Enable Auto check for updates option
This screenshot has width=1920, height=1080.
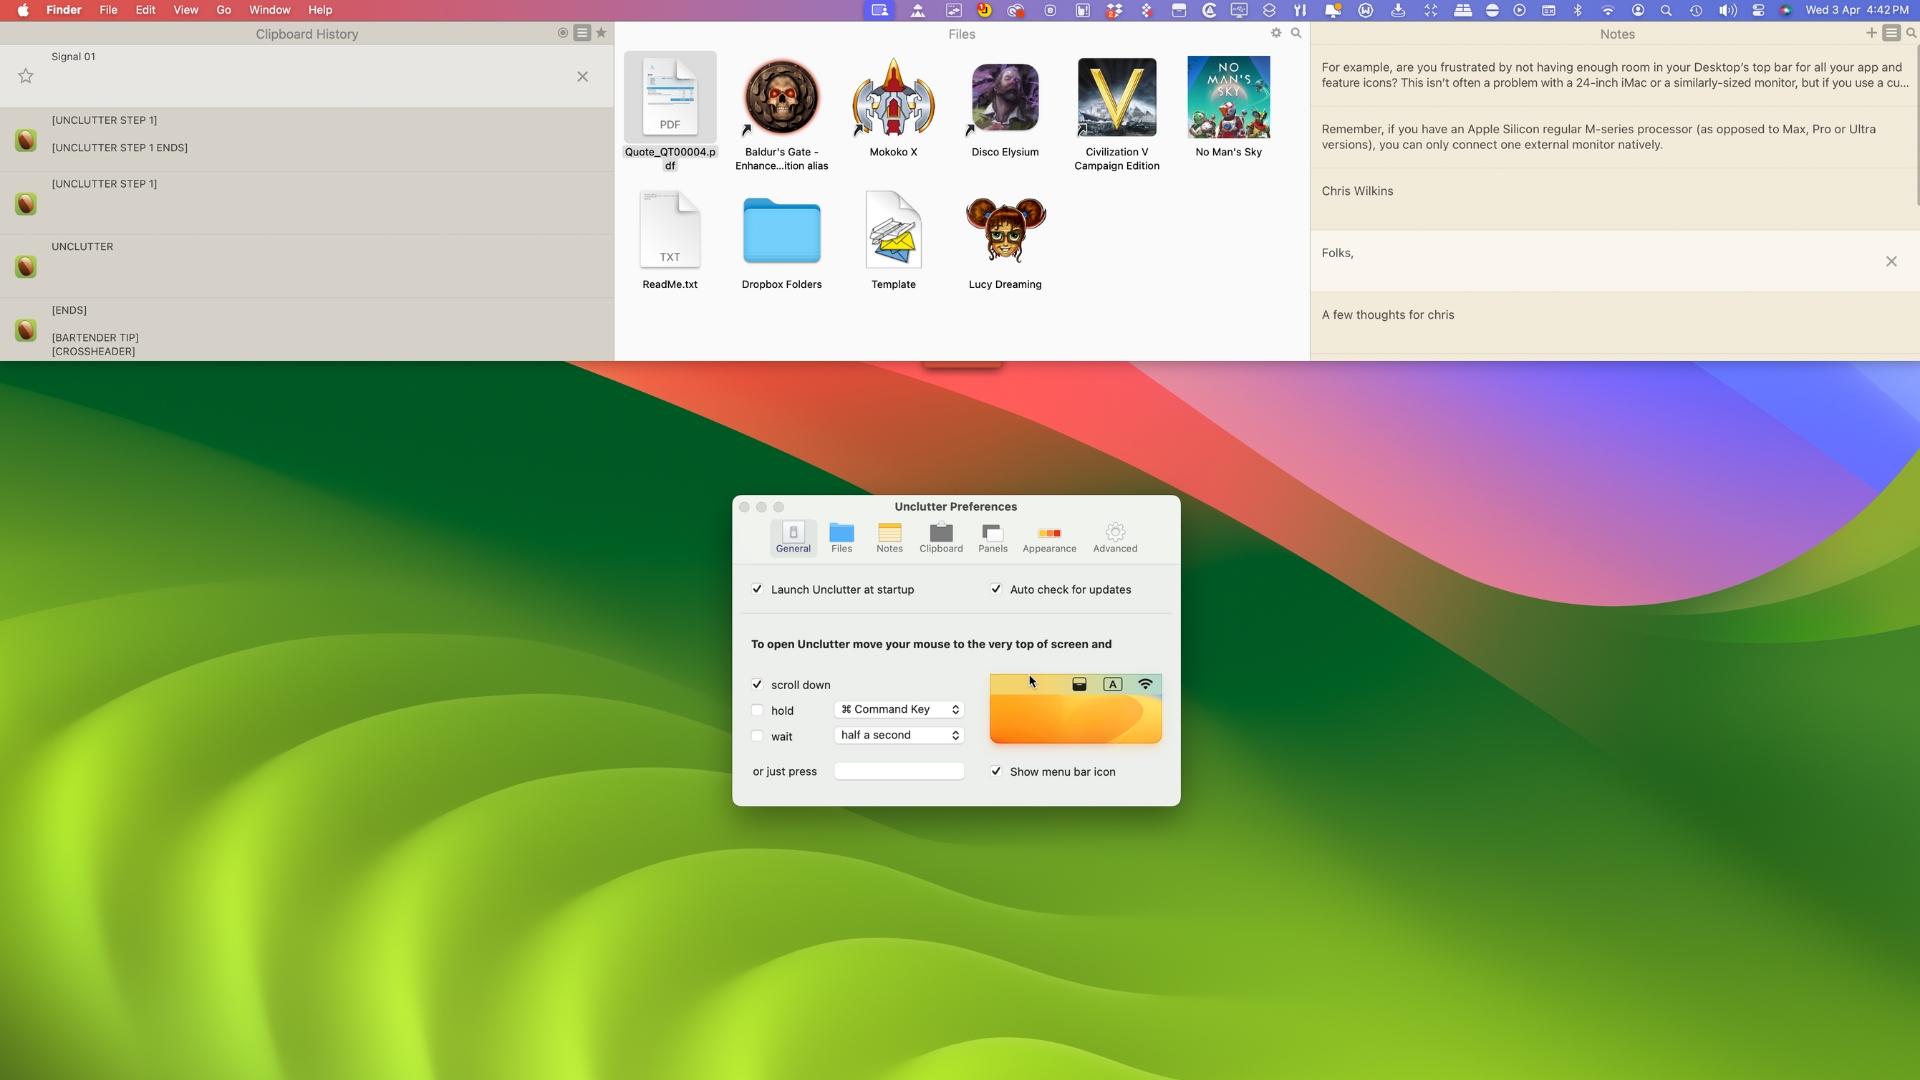998,588
